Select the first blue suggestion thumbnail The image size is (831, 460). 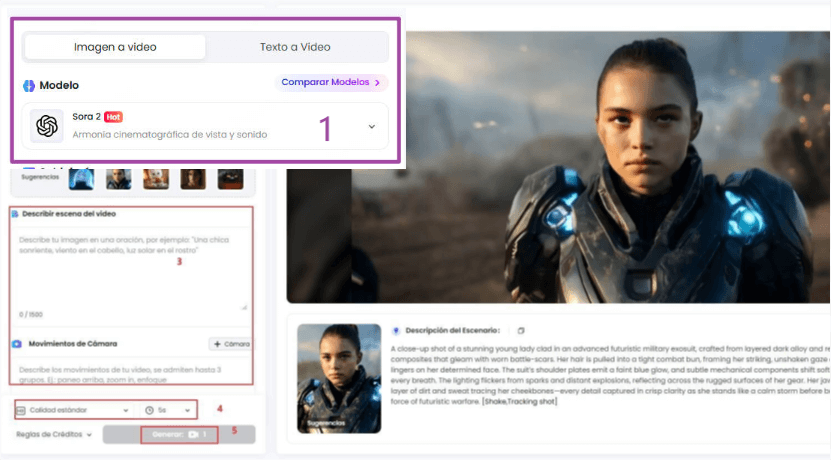[x=82, y=179]
